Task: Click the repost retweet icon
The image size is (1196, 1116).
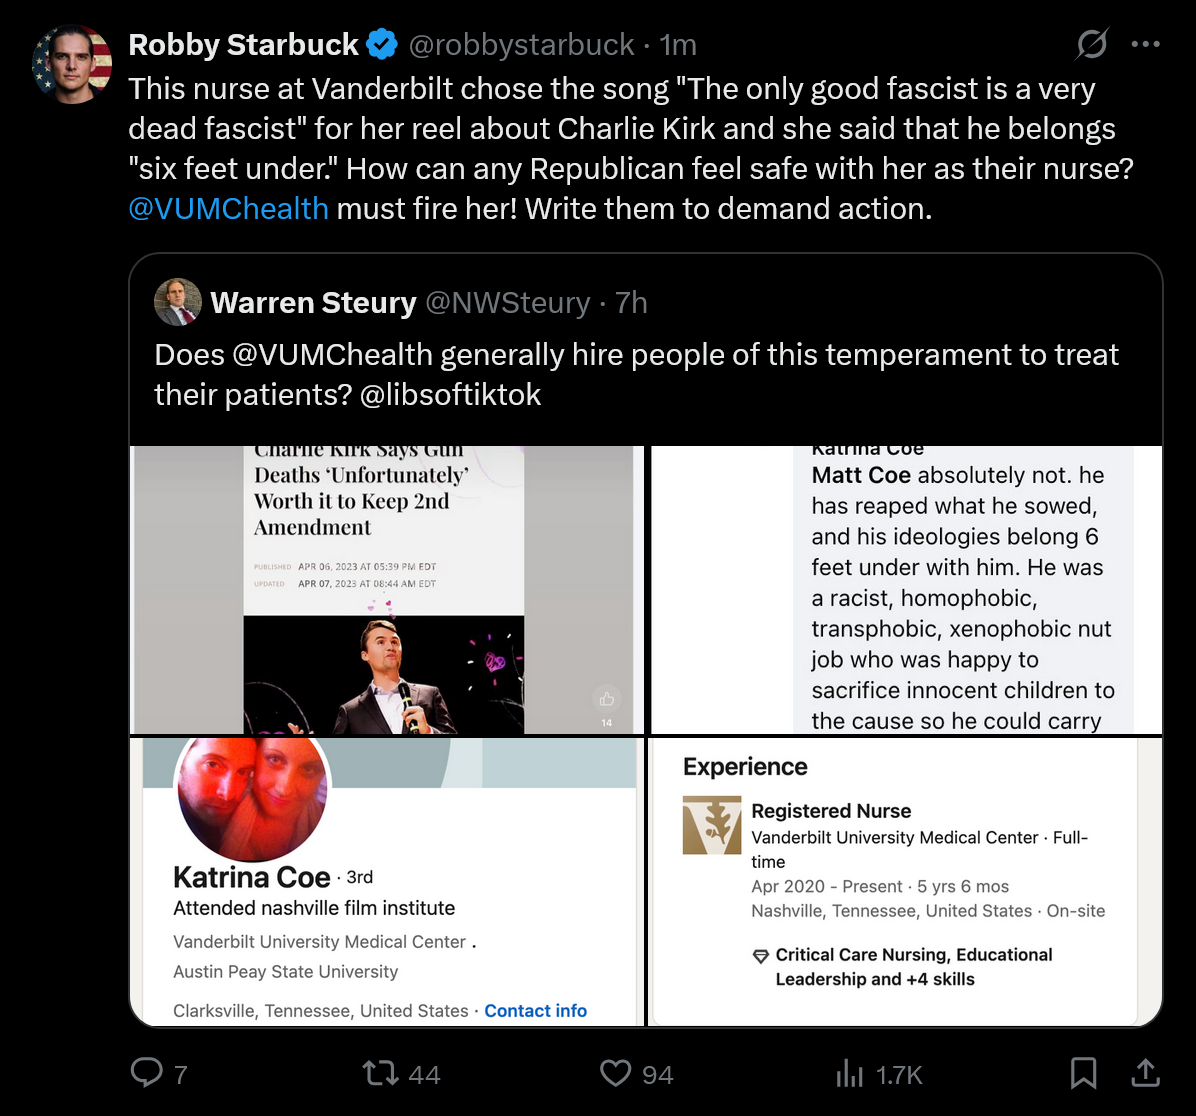Action: click(x=380, y=1074)
